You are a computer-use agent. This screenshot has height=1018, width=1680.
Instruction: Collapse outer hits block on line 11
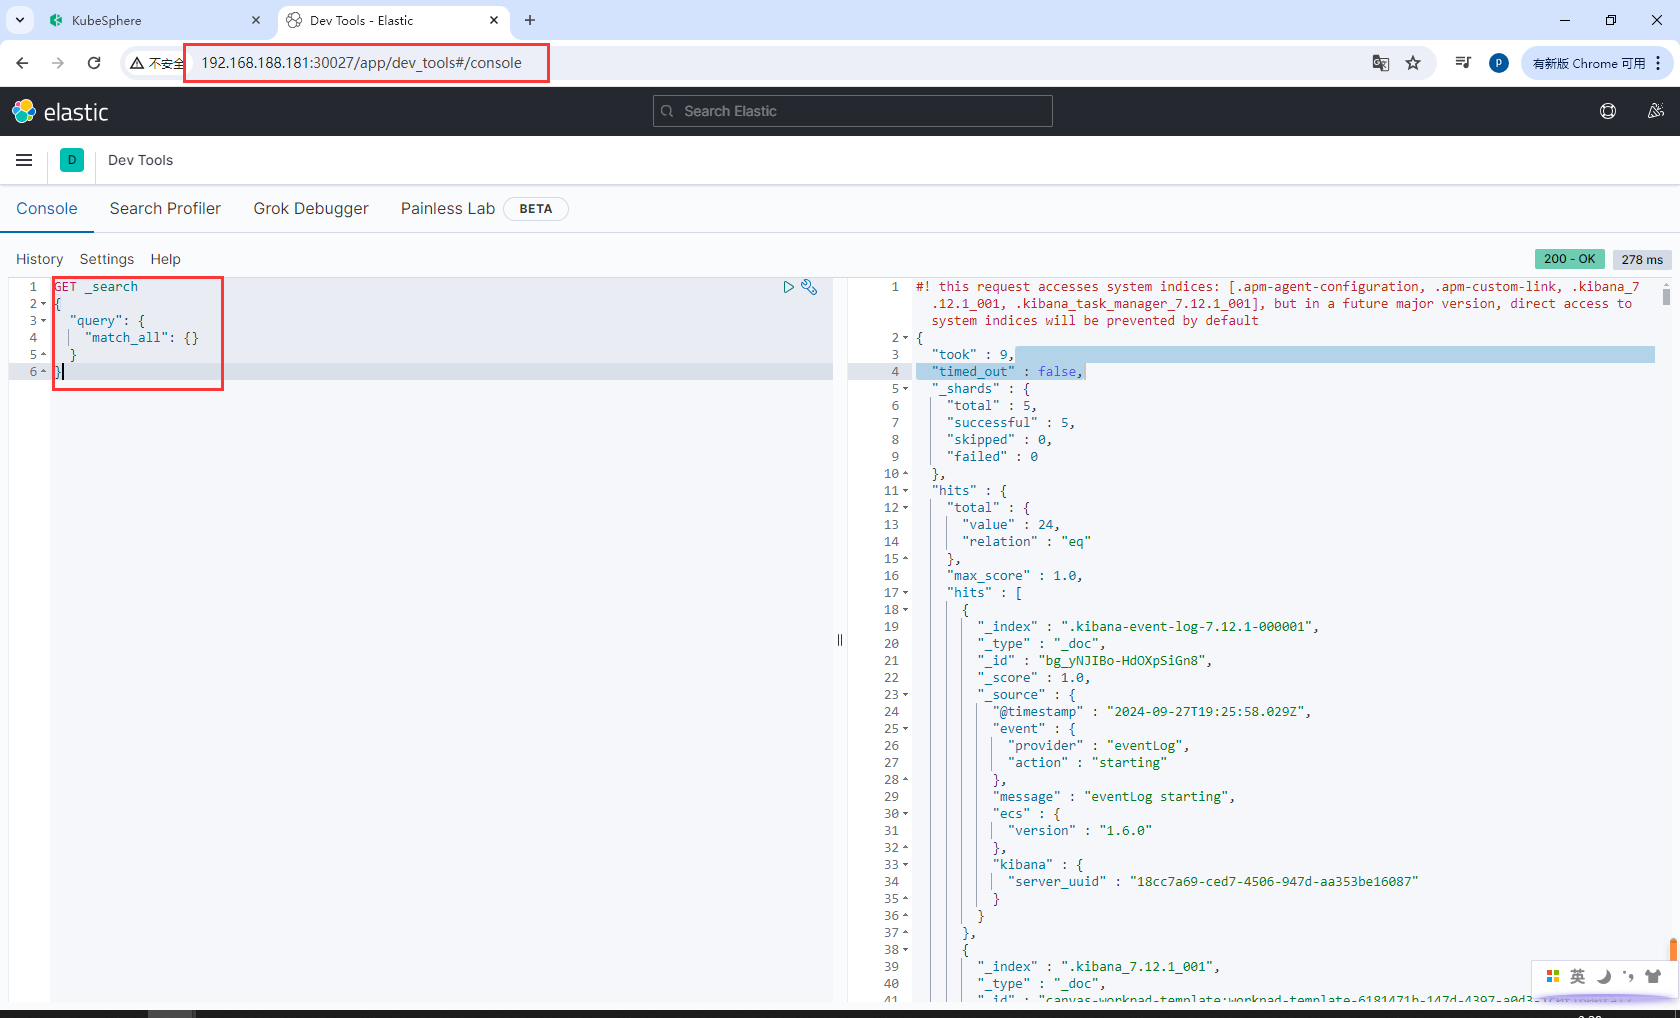906,491
